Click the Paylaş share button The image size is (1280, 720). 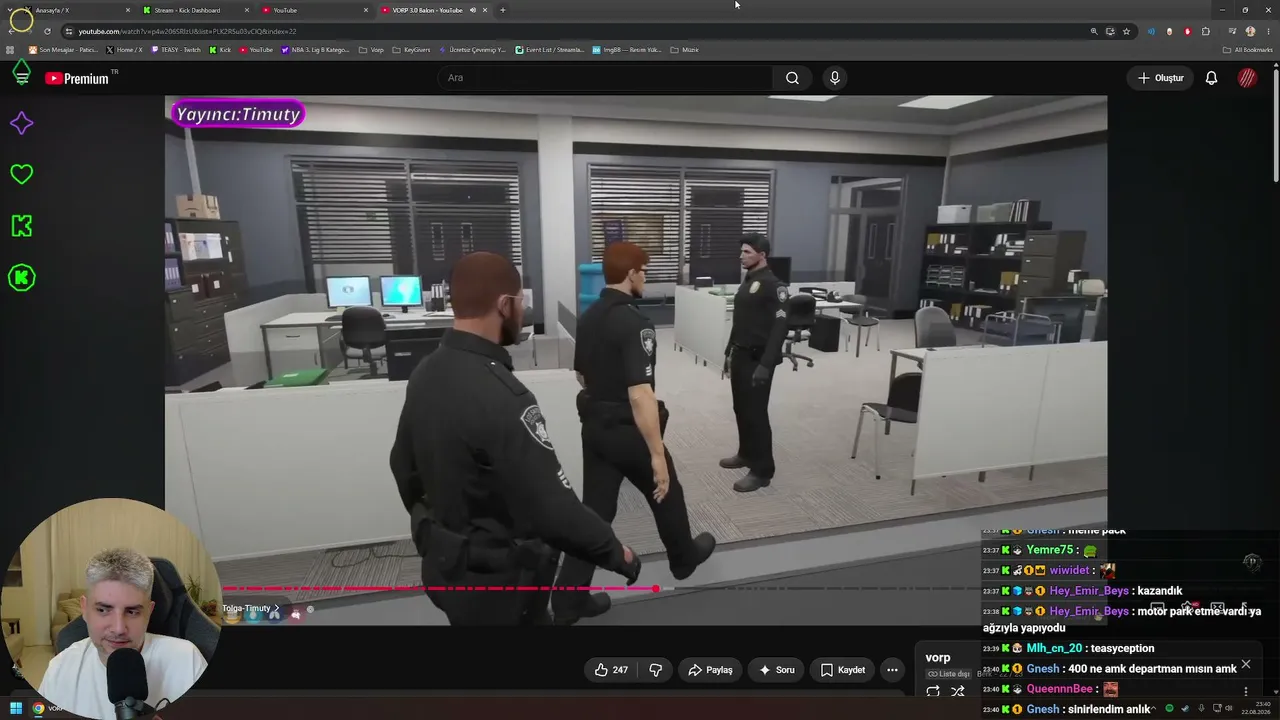(x=710, y=670)
